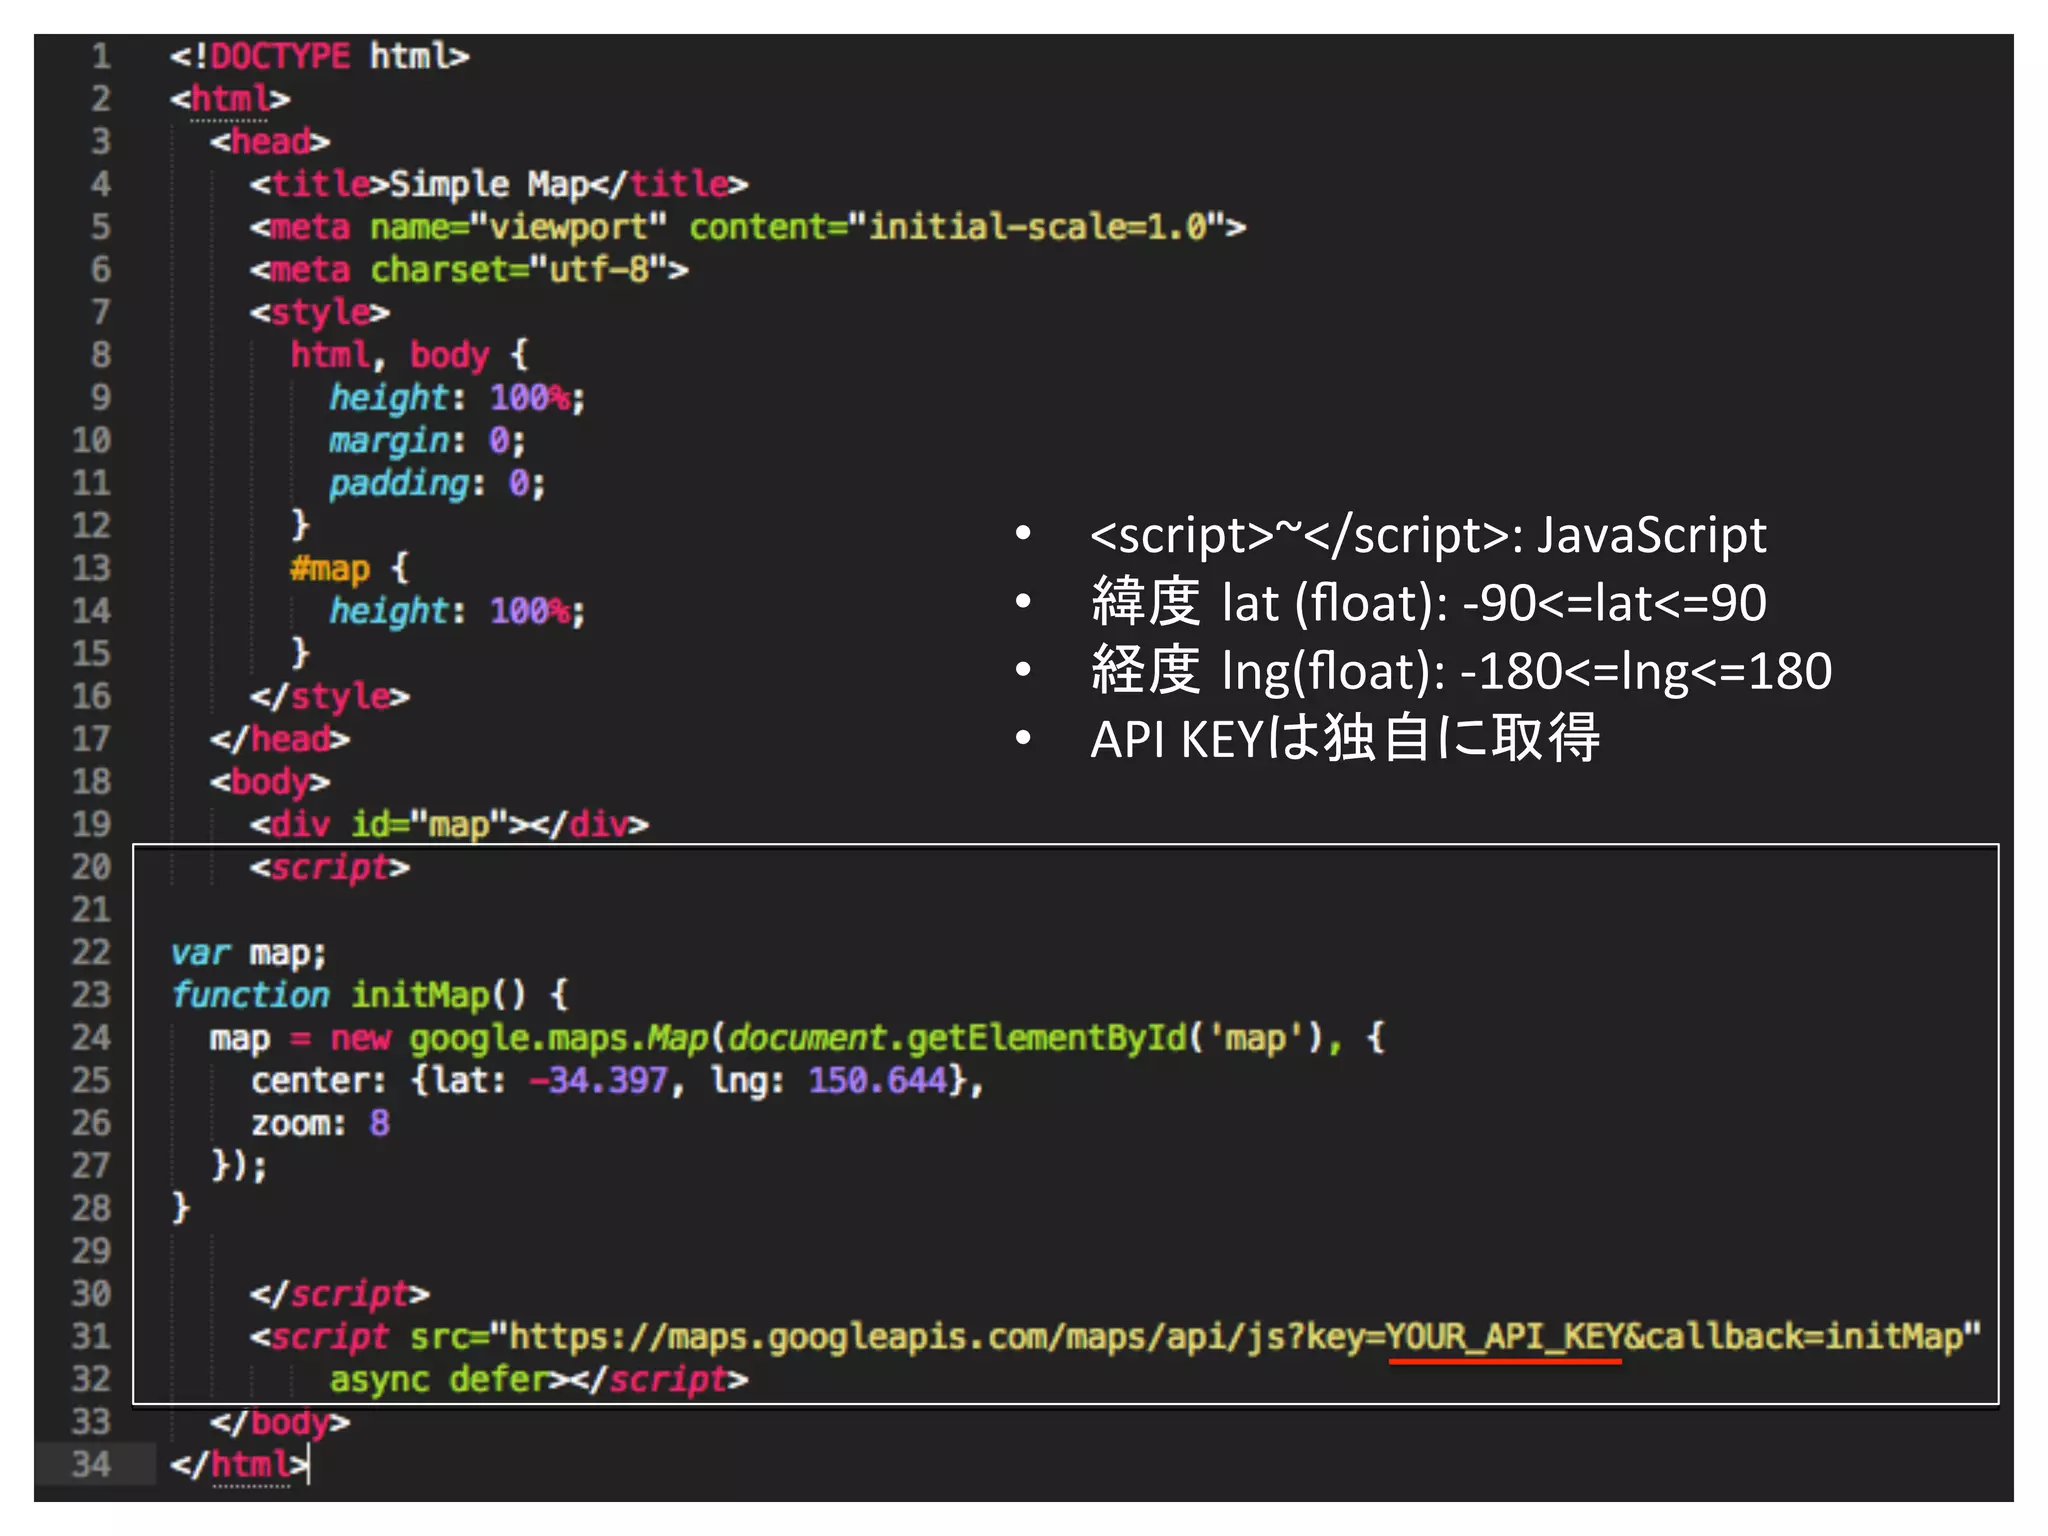
Task: Click document.getElementById('map') expression
Action: pyautogui.click(x=1026, y=1038)
